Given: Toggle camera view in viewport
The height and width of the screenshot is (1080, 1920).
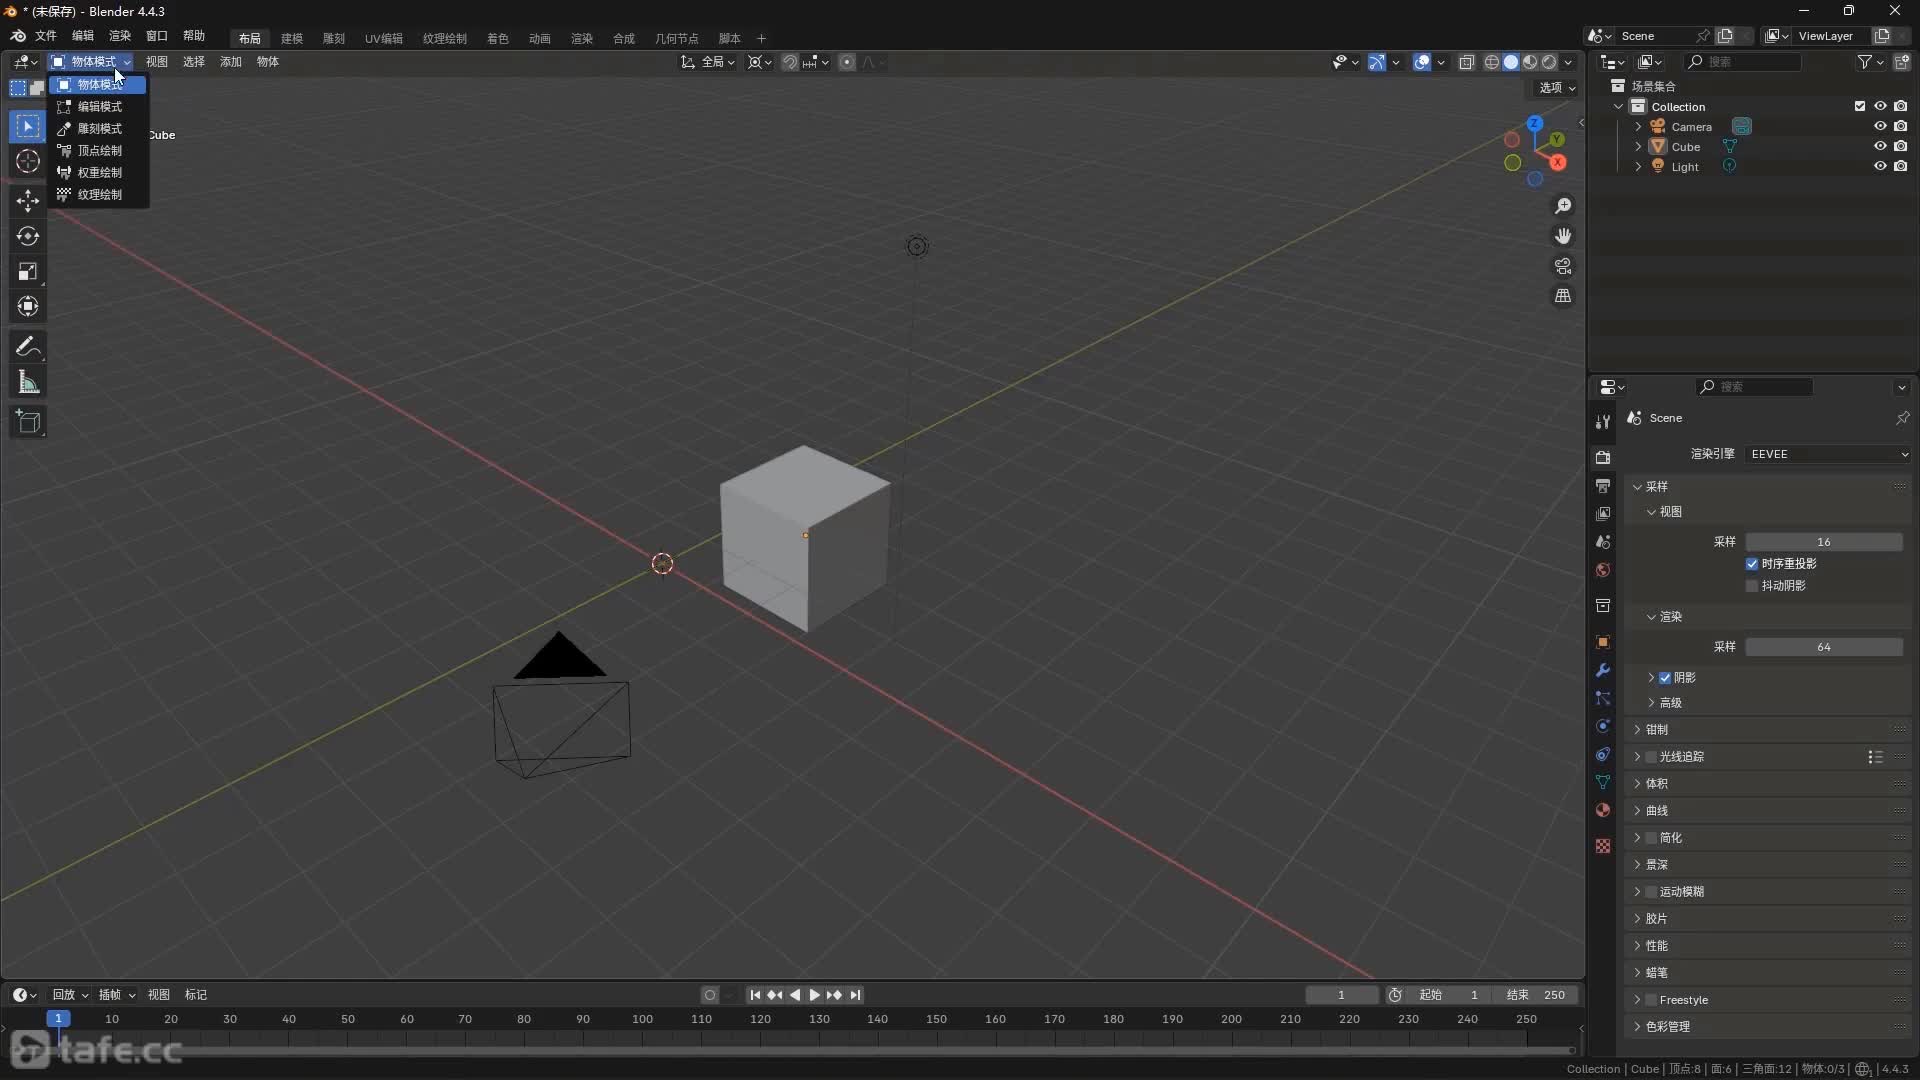Looking at the screenshot, I should [1562, 266].
